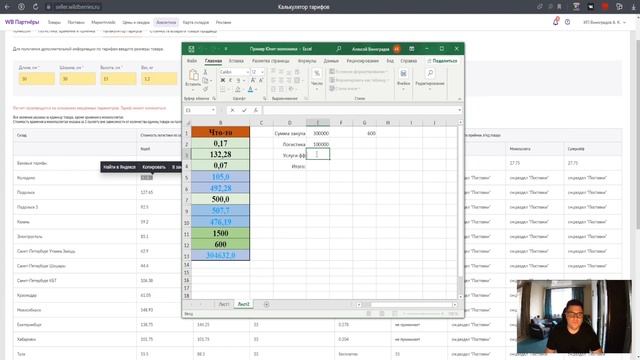Collapse the Excel ribbon with the caret
The image size is (640, 360).
point(459,99)
